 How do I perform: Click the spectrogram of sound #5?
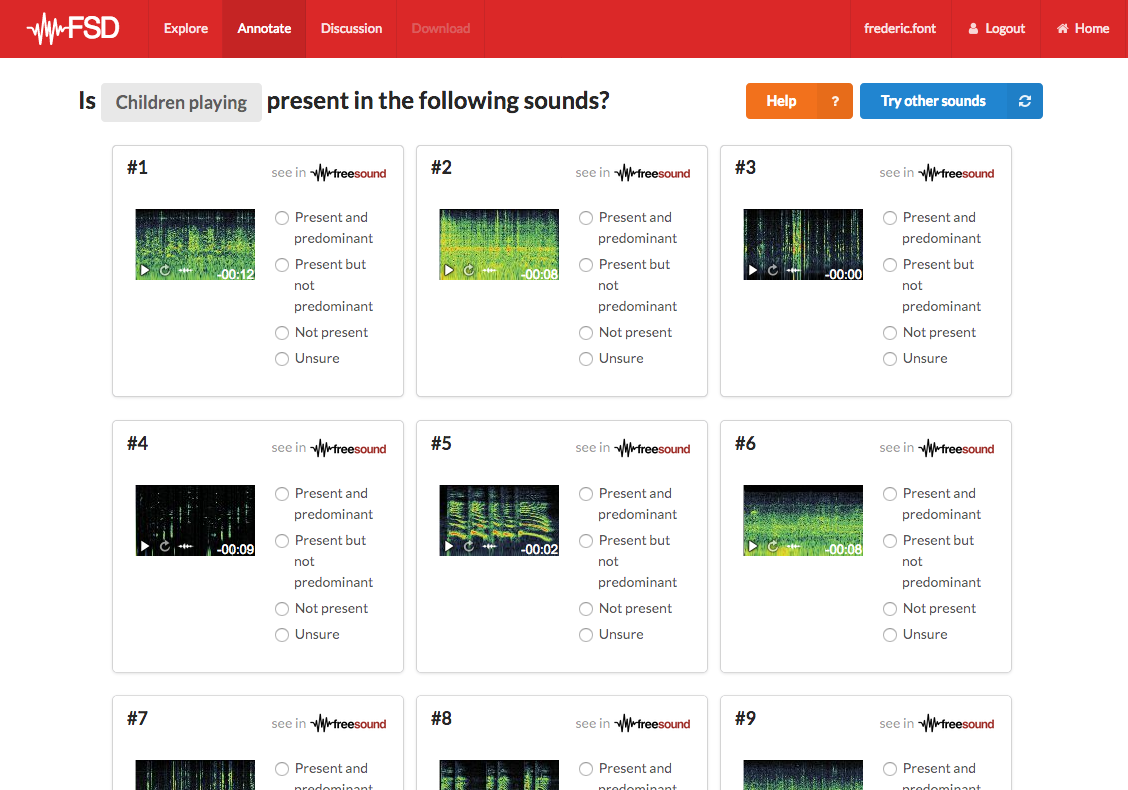tap(499, 520)
